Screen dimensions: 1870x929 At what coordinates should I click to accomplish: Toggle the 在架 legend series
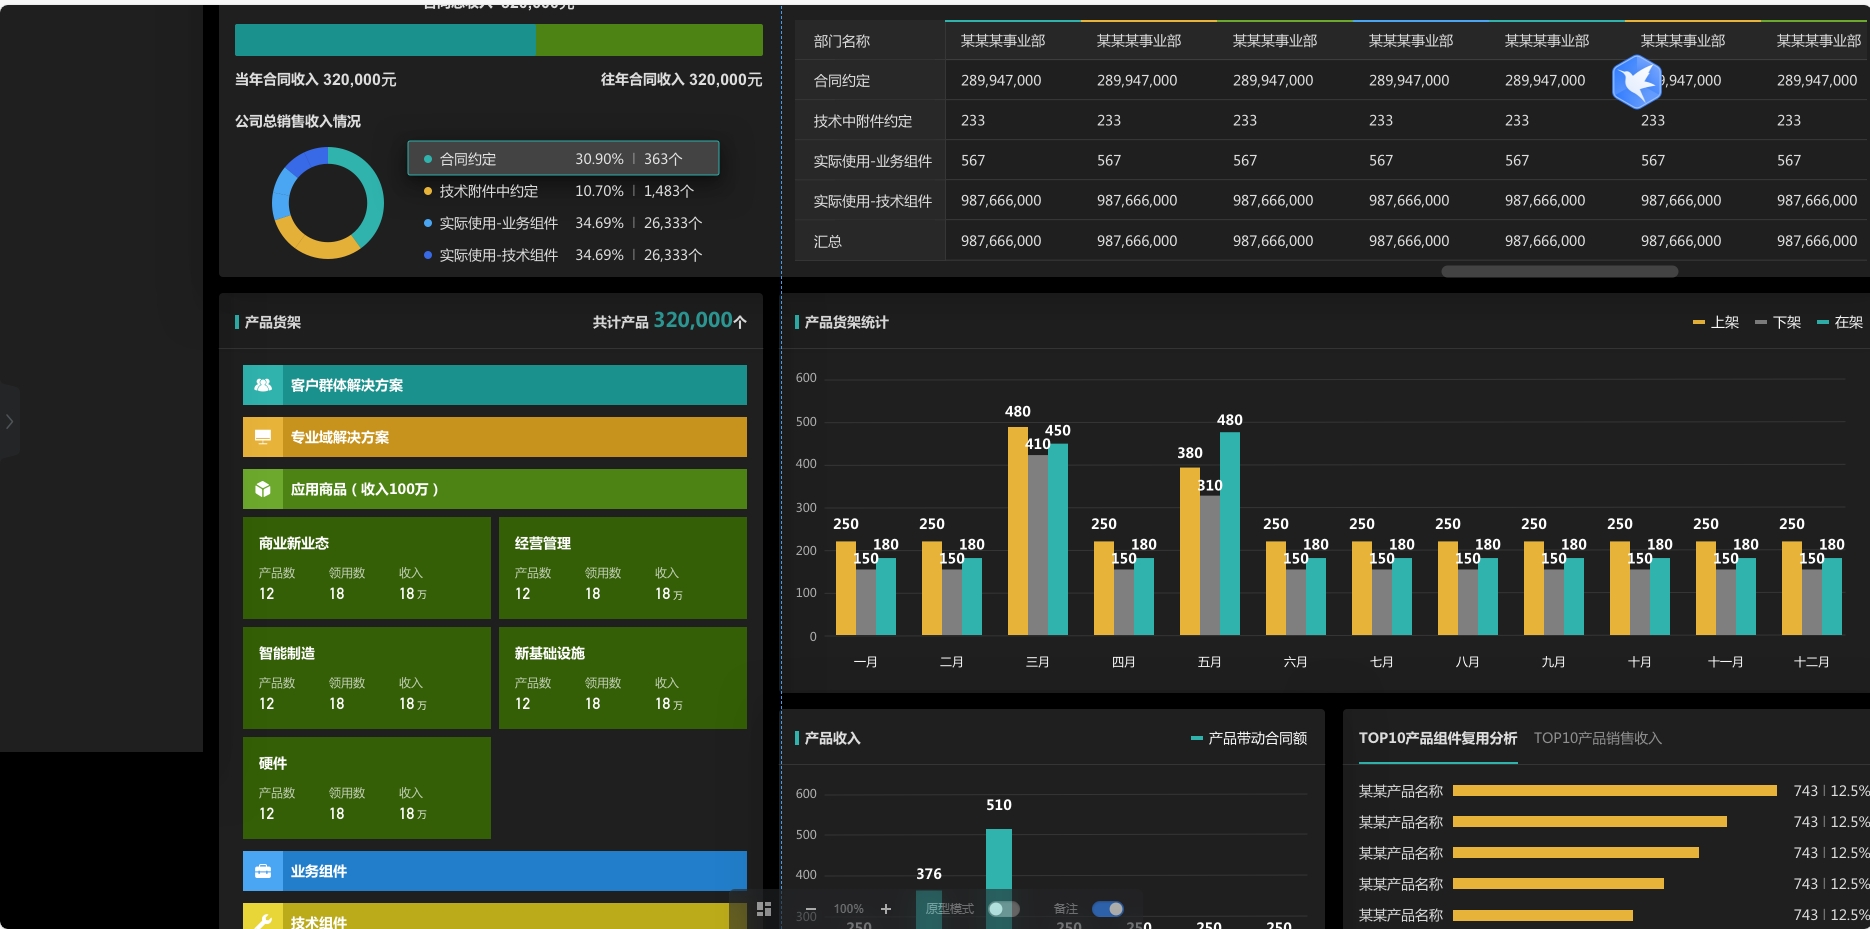[x=1840, y=322]
